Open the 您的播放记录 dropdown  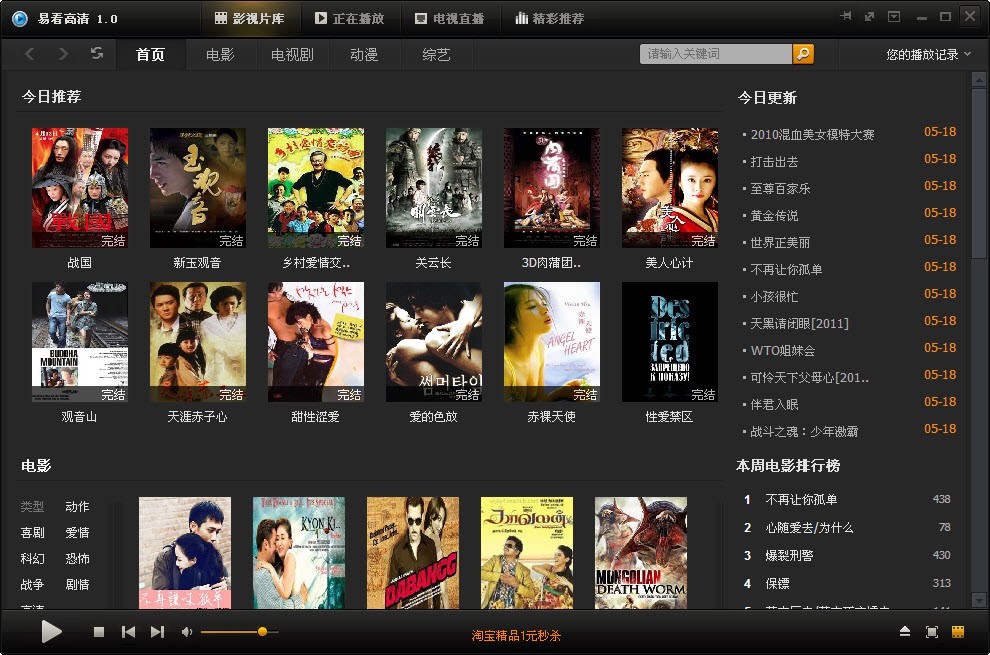(928, 54)
